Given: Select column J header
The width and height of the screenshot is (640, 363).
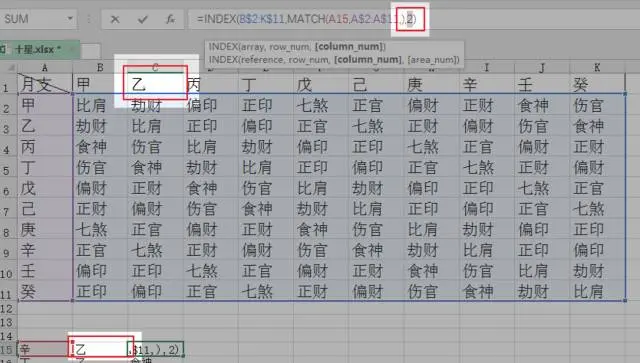Looking at the screenshot, I should 542,67.
